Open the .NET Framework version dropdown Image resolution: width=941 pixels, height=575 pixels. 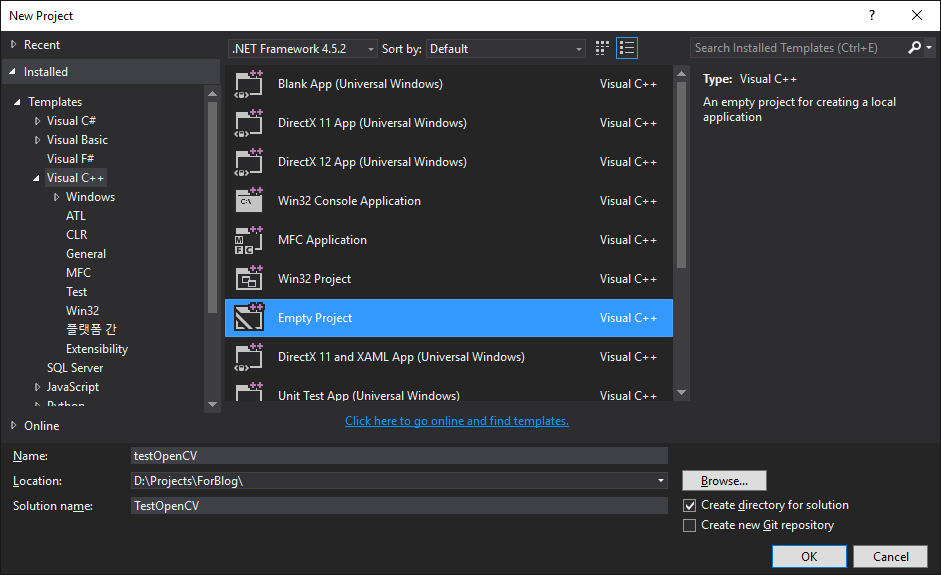point(302,49)
